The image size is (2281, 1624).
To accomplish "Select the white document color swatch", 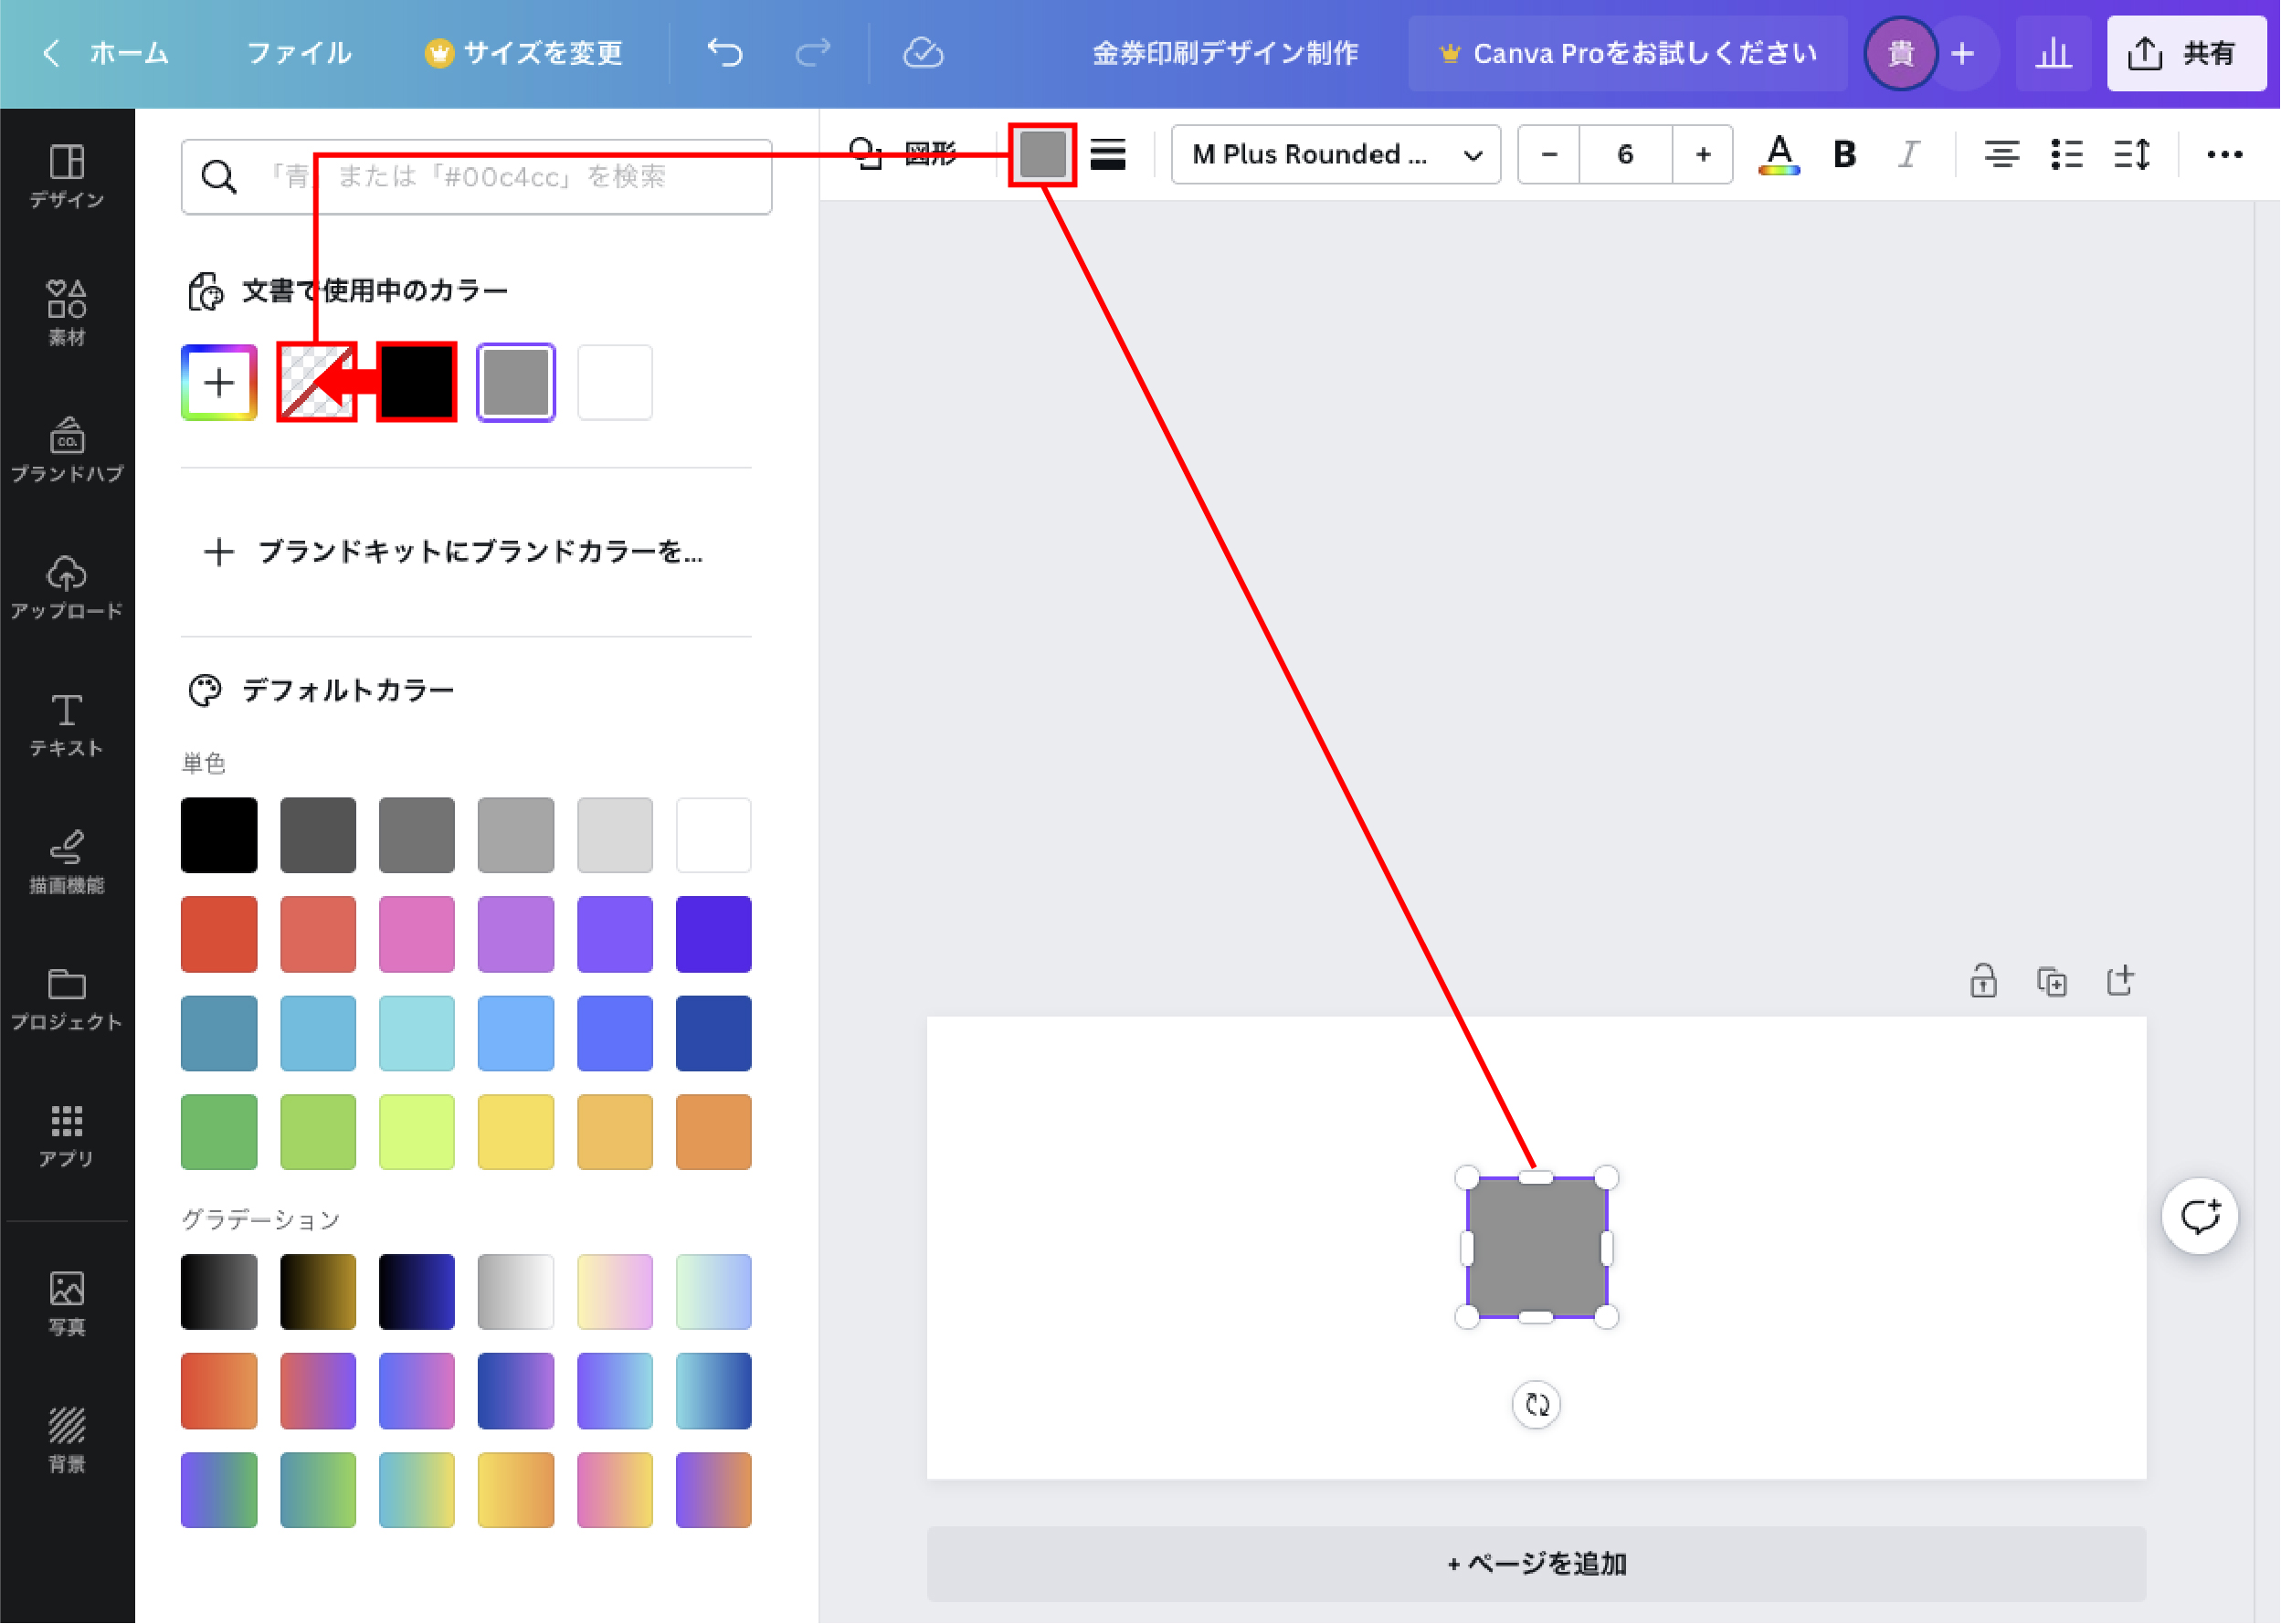I will click(615, 382).
